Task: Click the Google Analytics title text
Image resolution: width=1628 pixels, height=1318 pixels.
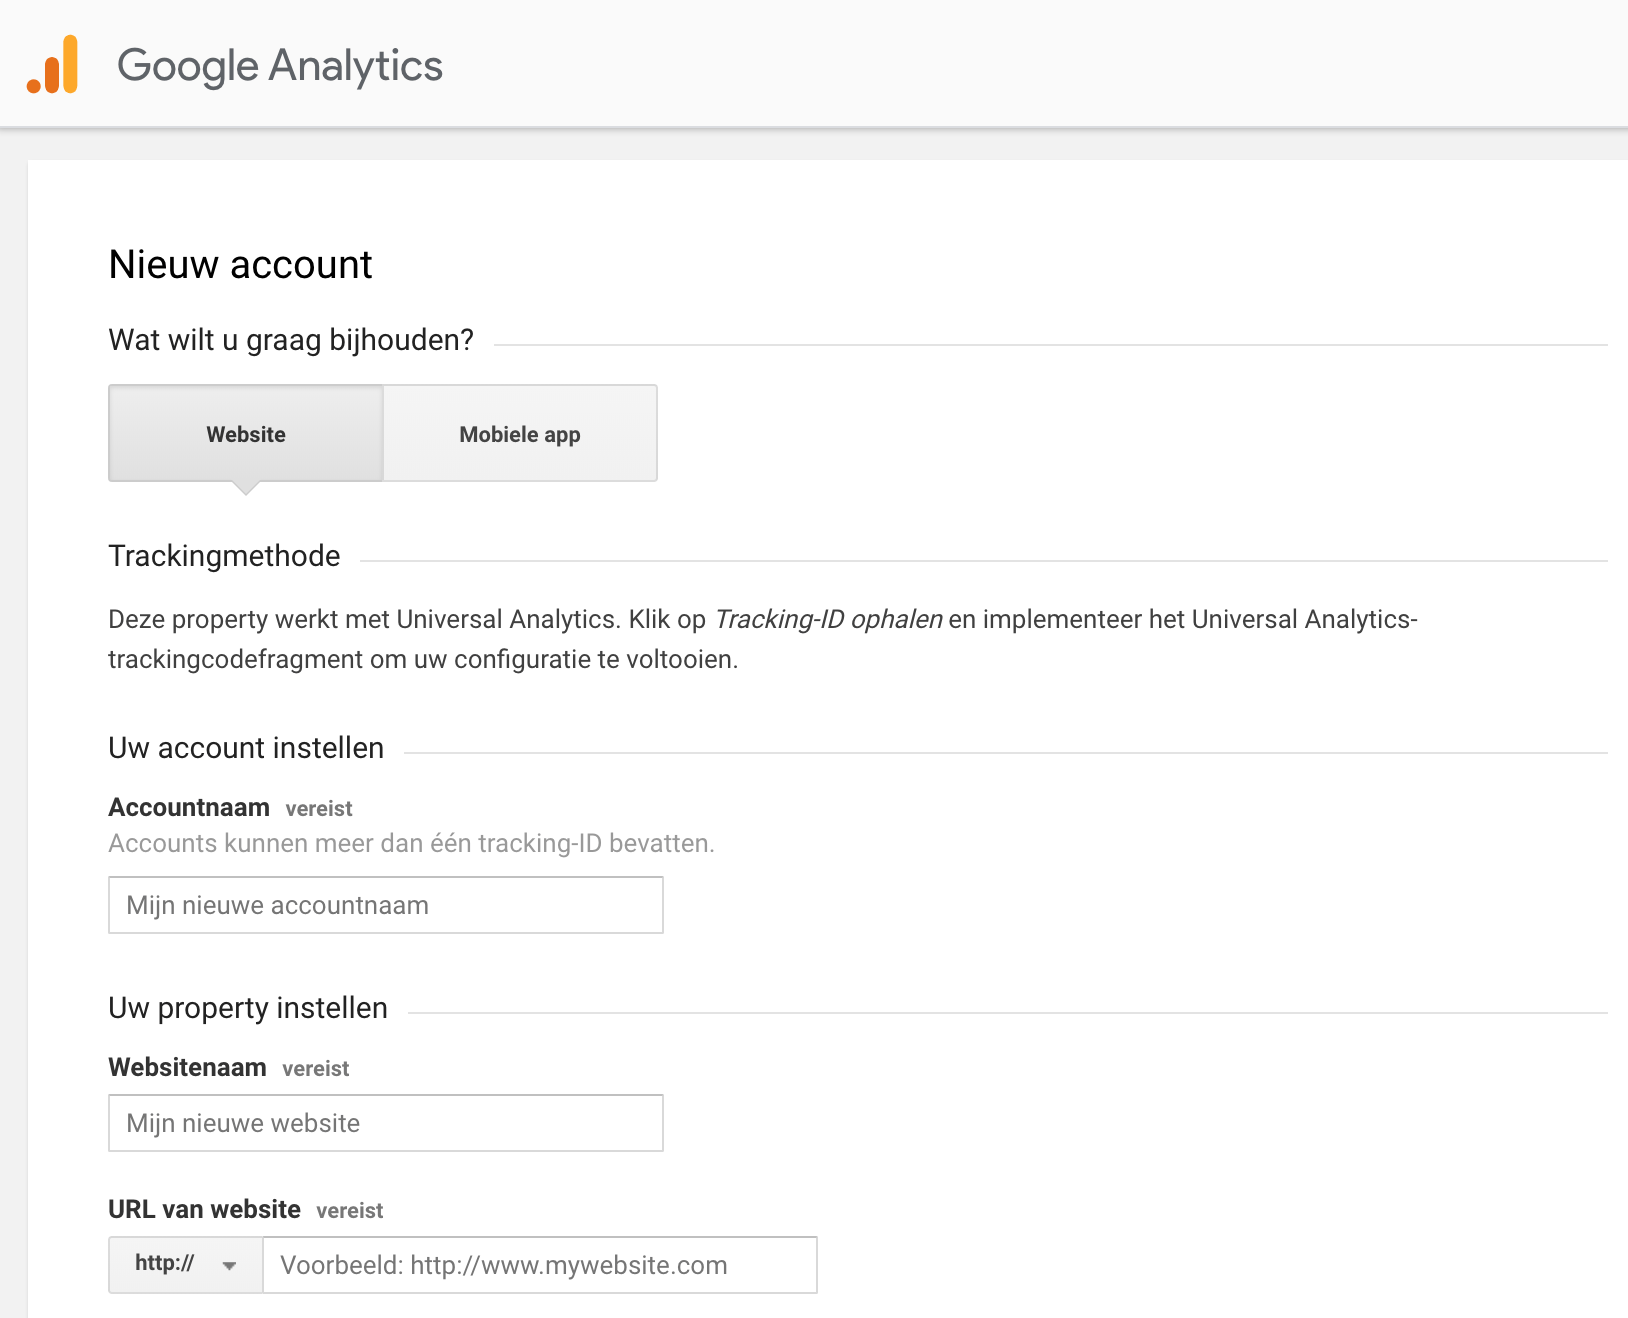Action: click(x=279, y=66)
